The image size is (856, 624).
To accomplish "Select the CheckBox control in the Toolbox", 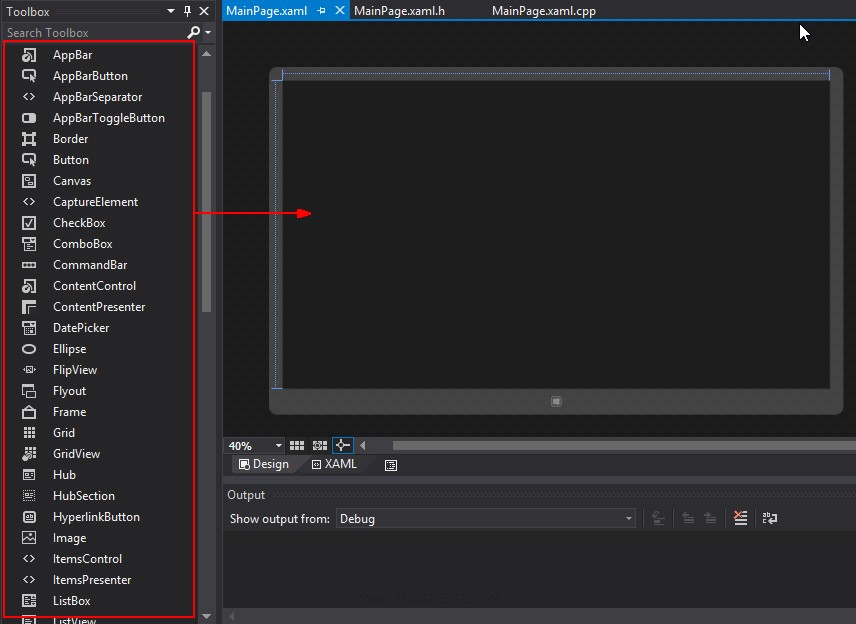I will 78,223.
